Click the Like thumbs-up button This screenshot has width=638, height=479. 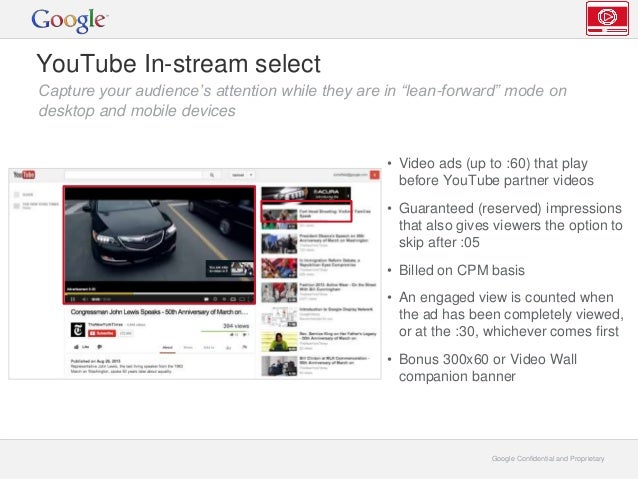point(81,347)
